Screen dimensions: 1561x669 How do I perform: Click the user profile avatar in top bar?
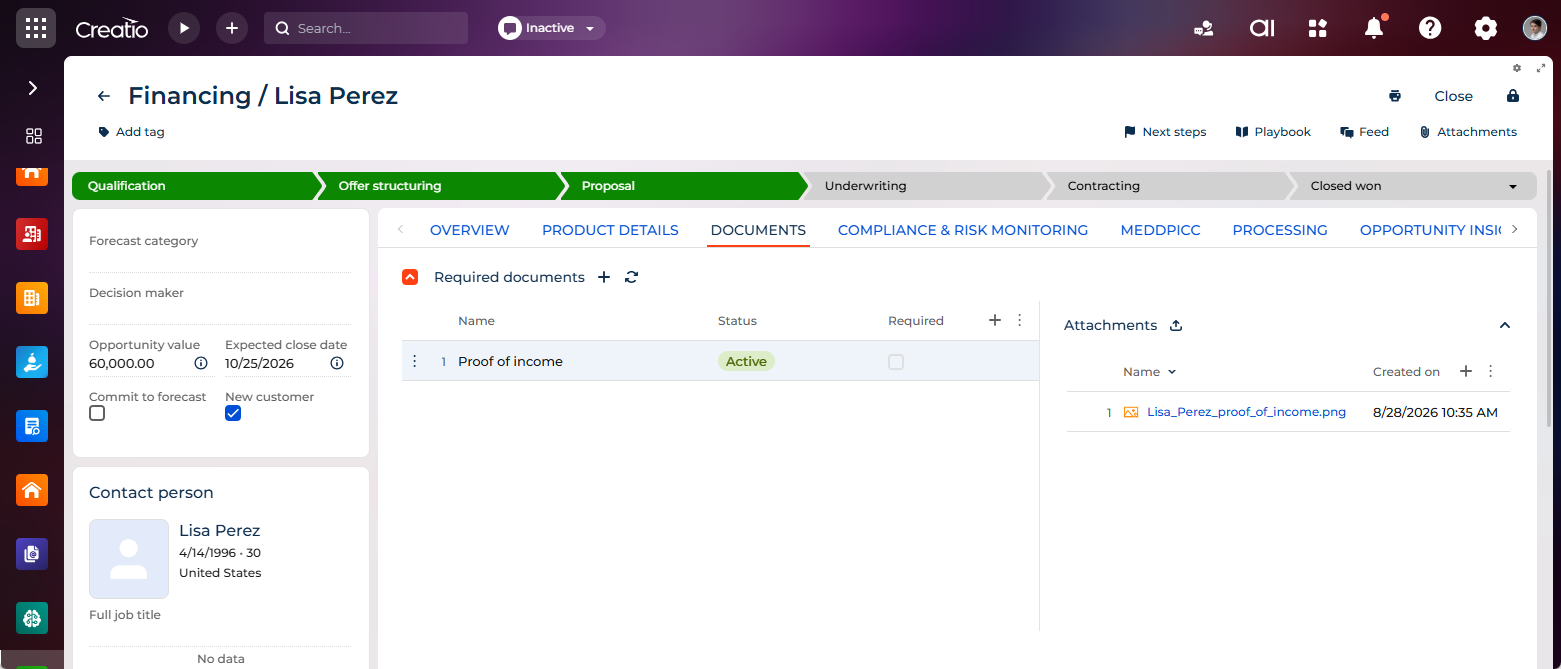[1535, 28]
